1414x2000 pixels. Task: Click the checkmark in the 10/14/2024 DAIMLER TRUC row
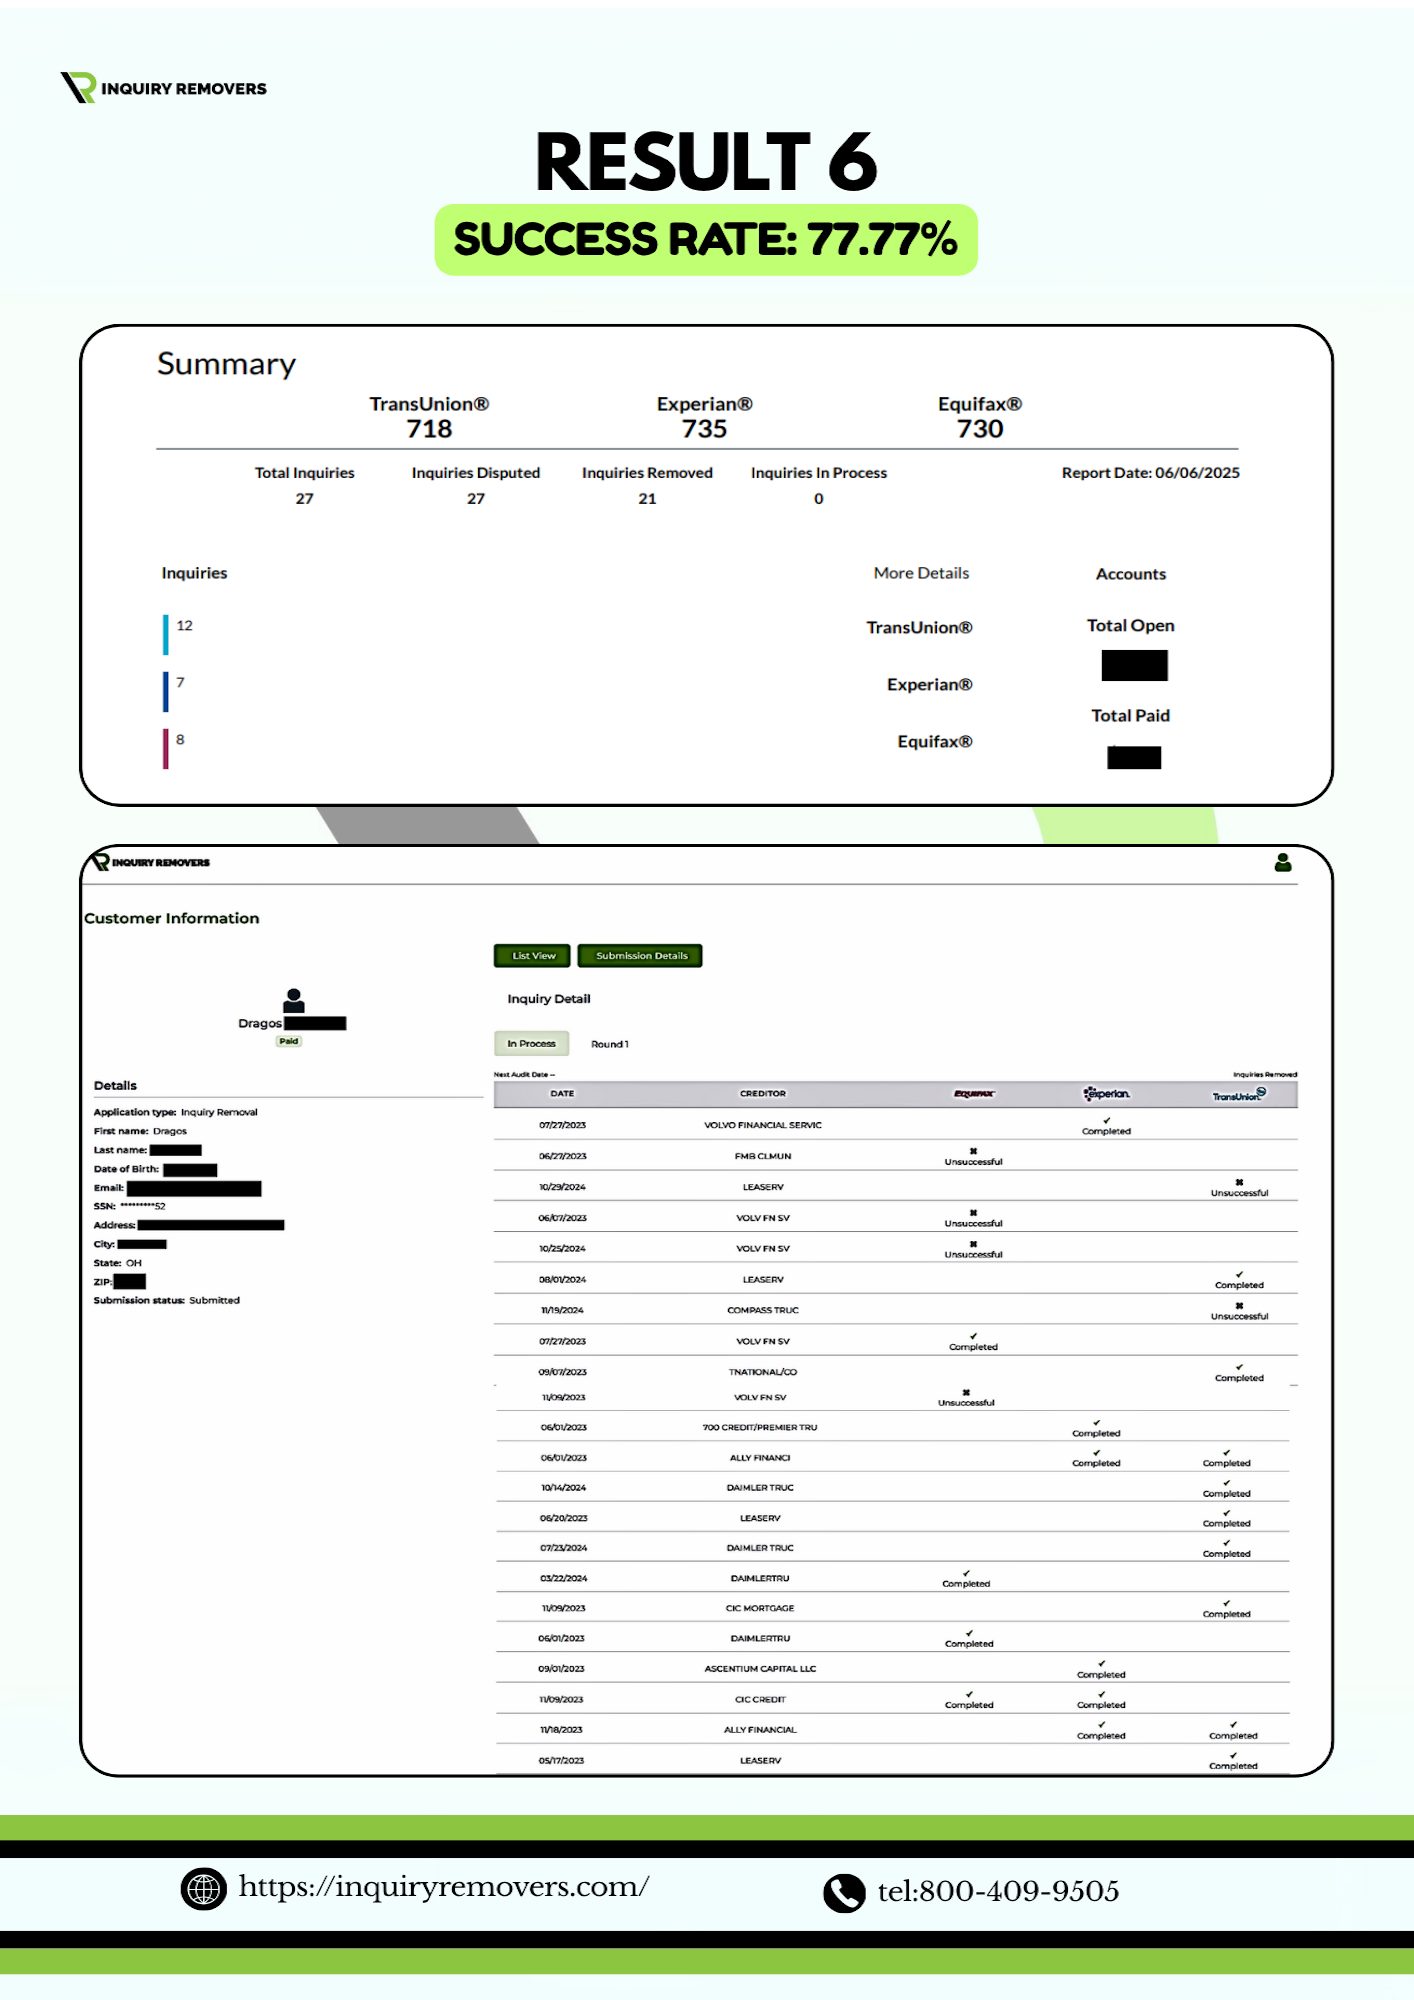[x=1226, y=1483]
